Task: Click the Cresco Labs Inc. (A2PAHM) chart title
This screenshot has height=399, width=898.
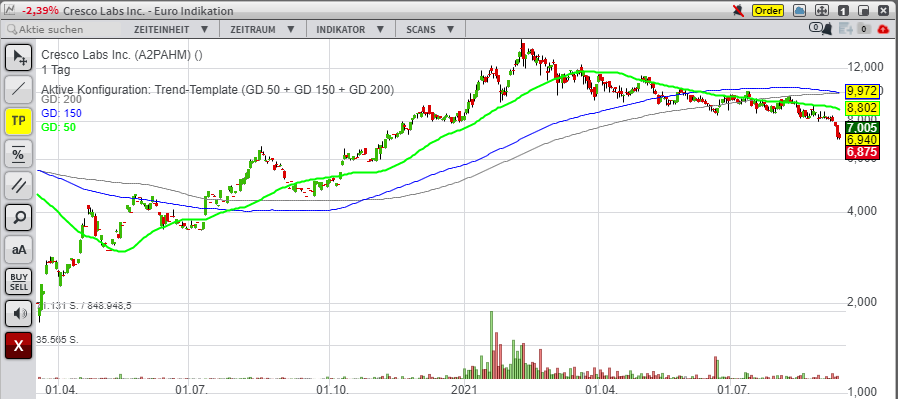Action: coord(122,56)
